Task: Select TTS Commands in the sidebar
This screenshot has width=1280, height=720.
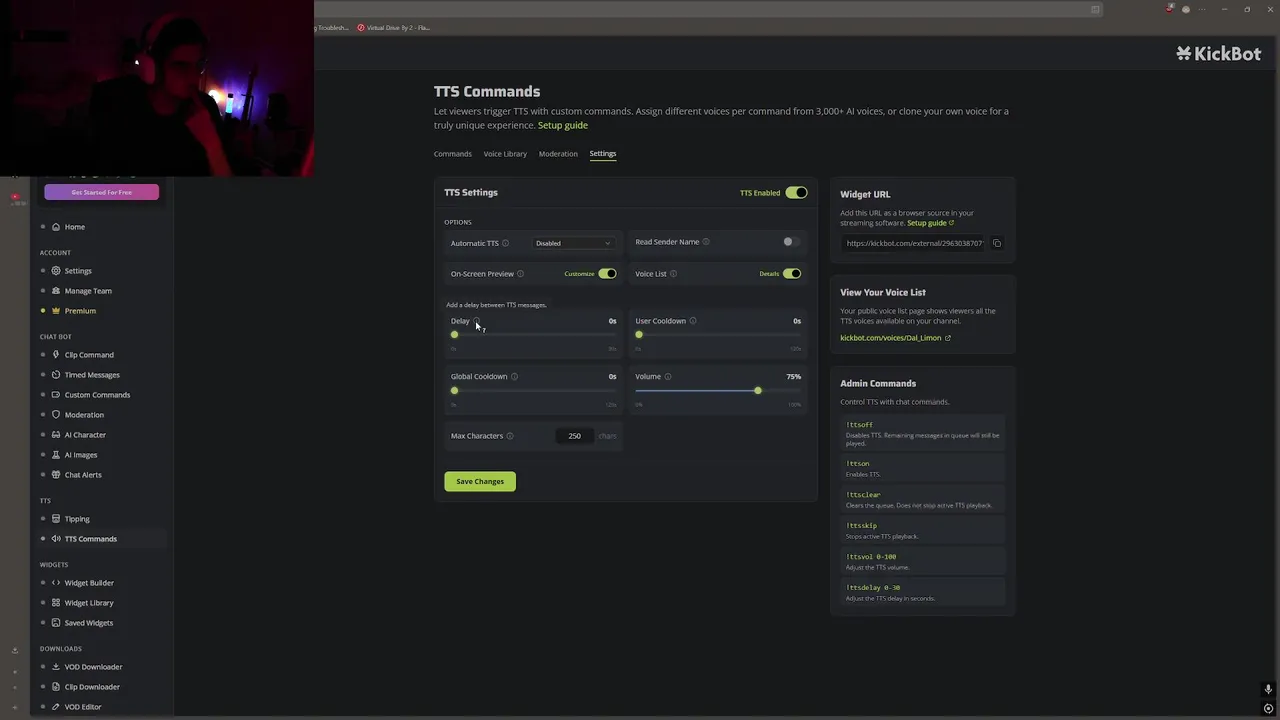Action: point(90,539)
